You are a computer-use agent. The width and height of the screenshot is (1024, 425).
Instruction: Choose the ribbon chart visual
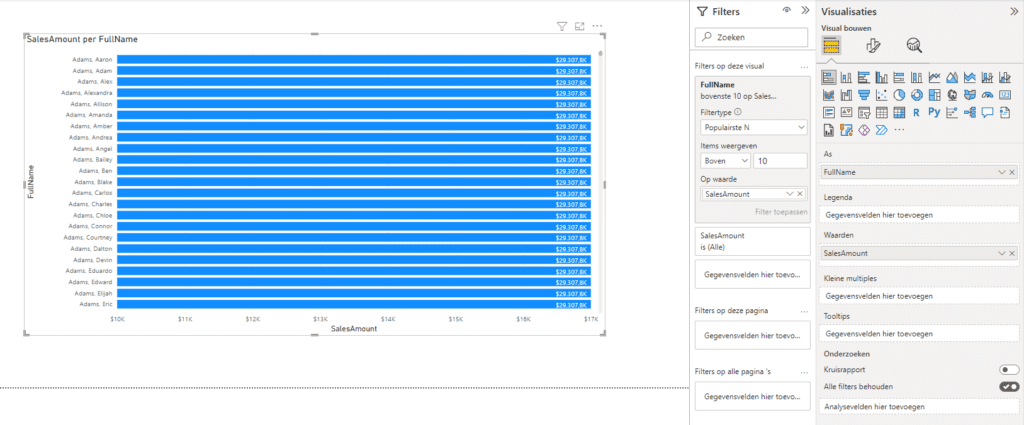[829, 95]
